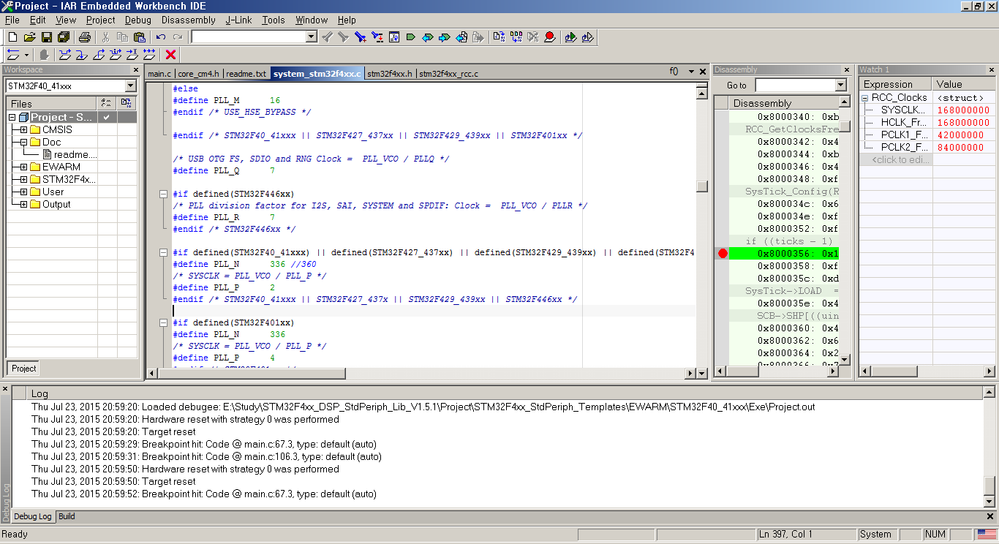
Task: Undo the last edit
Action: [x=161, y=37]
